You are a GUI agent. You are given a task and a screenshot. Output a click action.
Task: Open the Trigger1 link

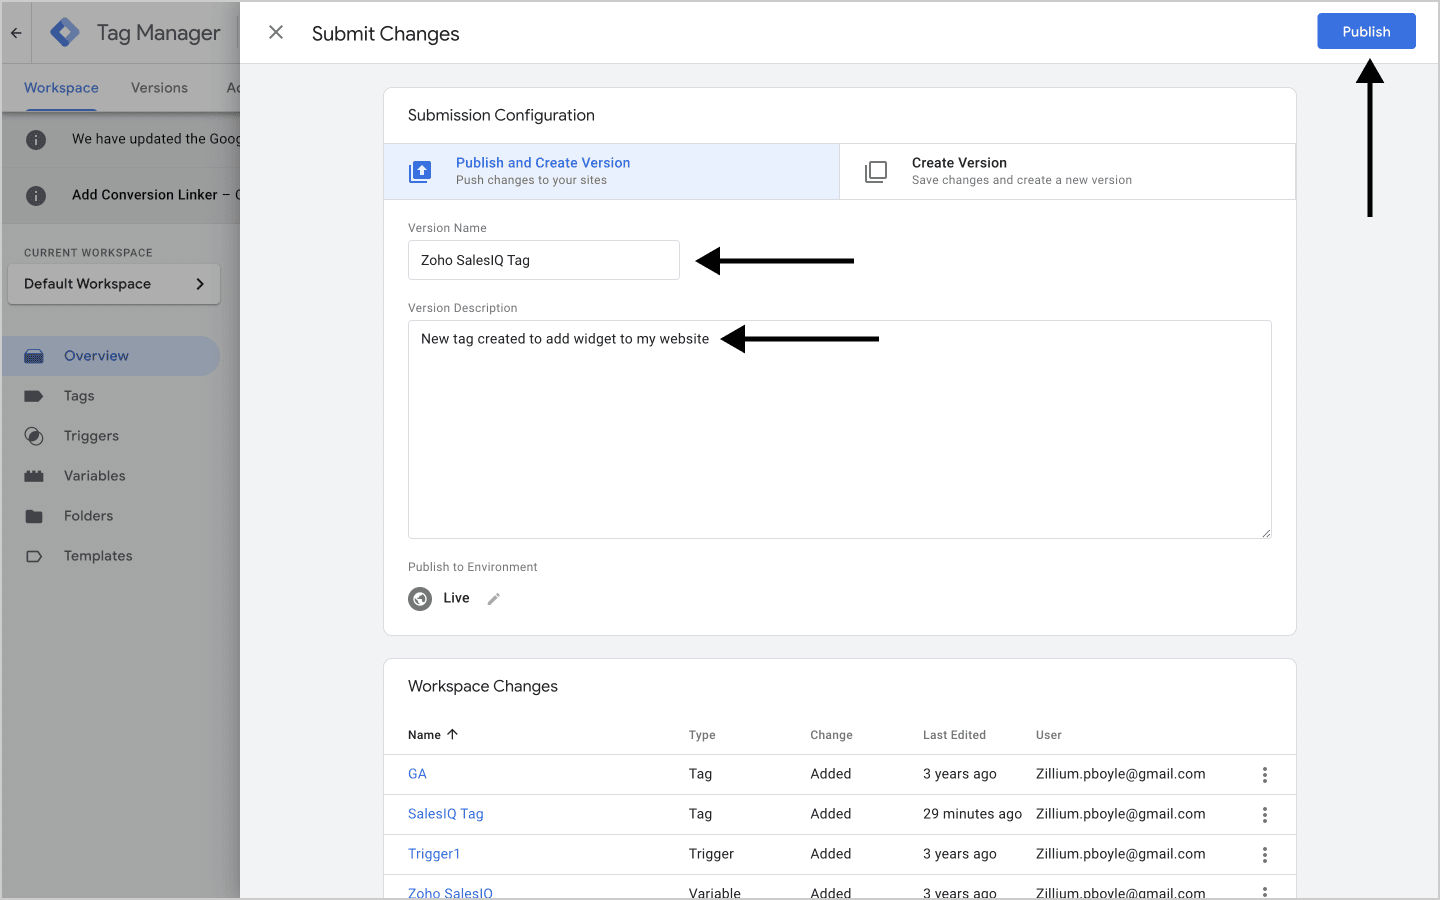(434, 854)
